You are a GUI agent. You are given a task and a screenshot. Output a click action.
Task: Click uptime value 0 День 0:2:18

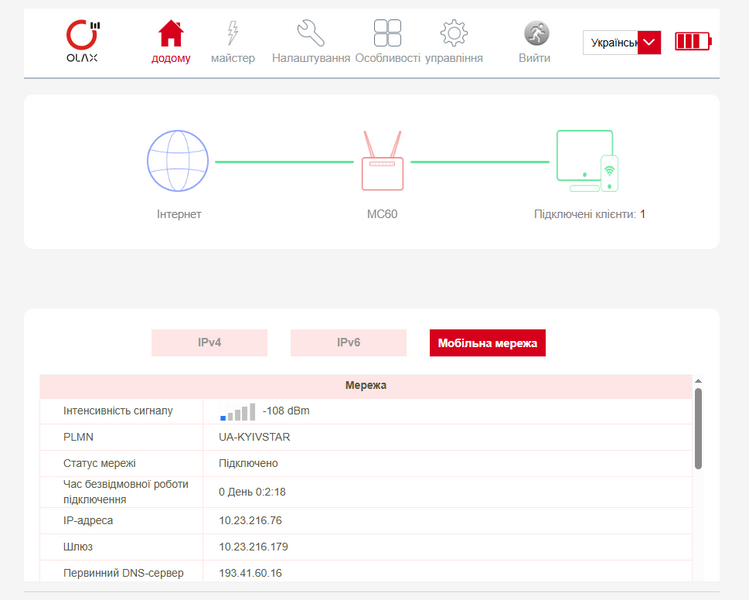(x=252, y=492)
